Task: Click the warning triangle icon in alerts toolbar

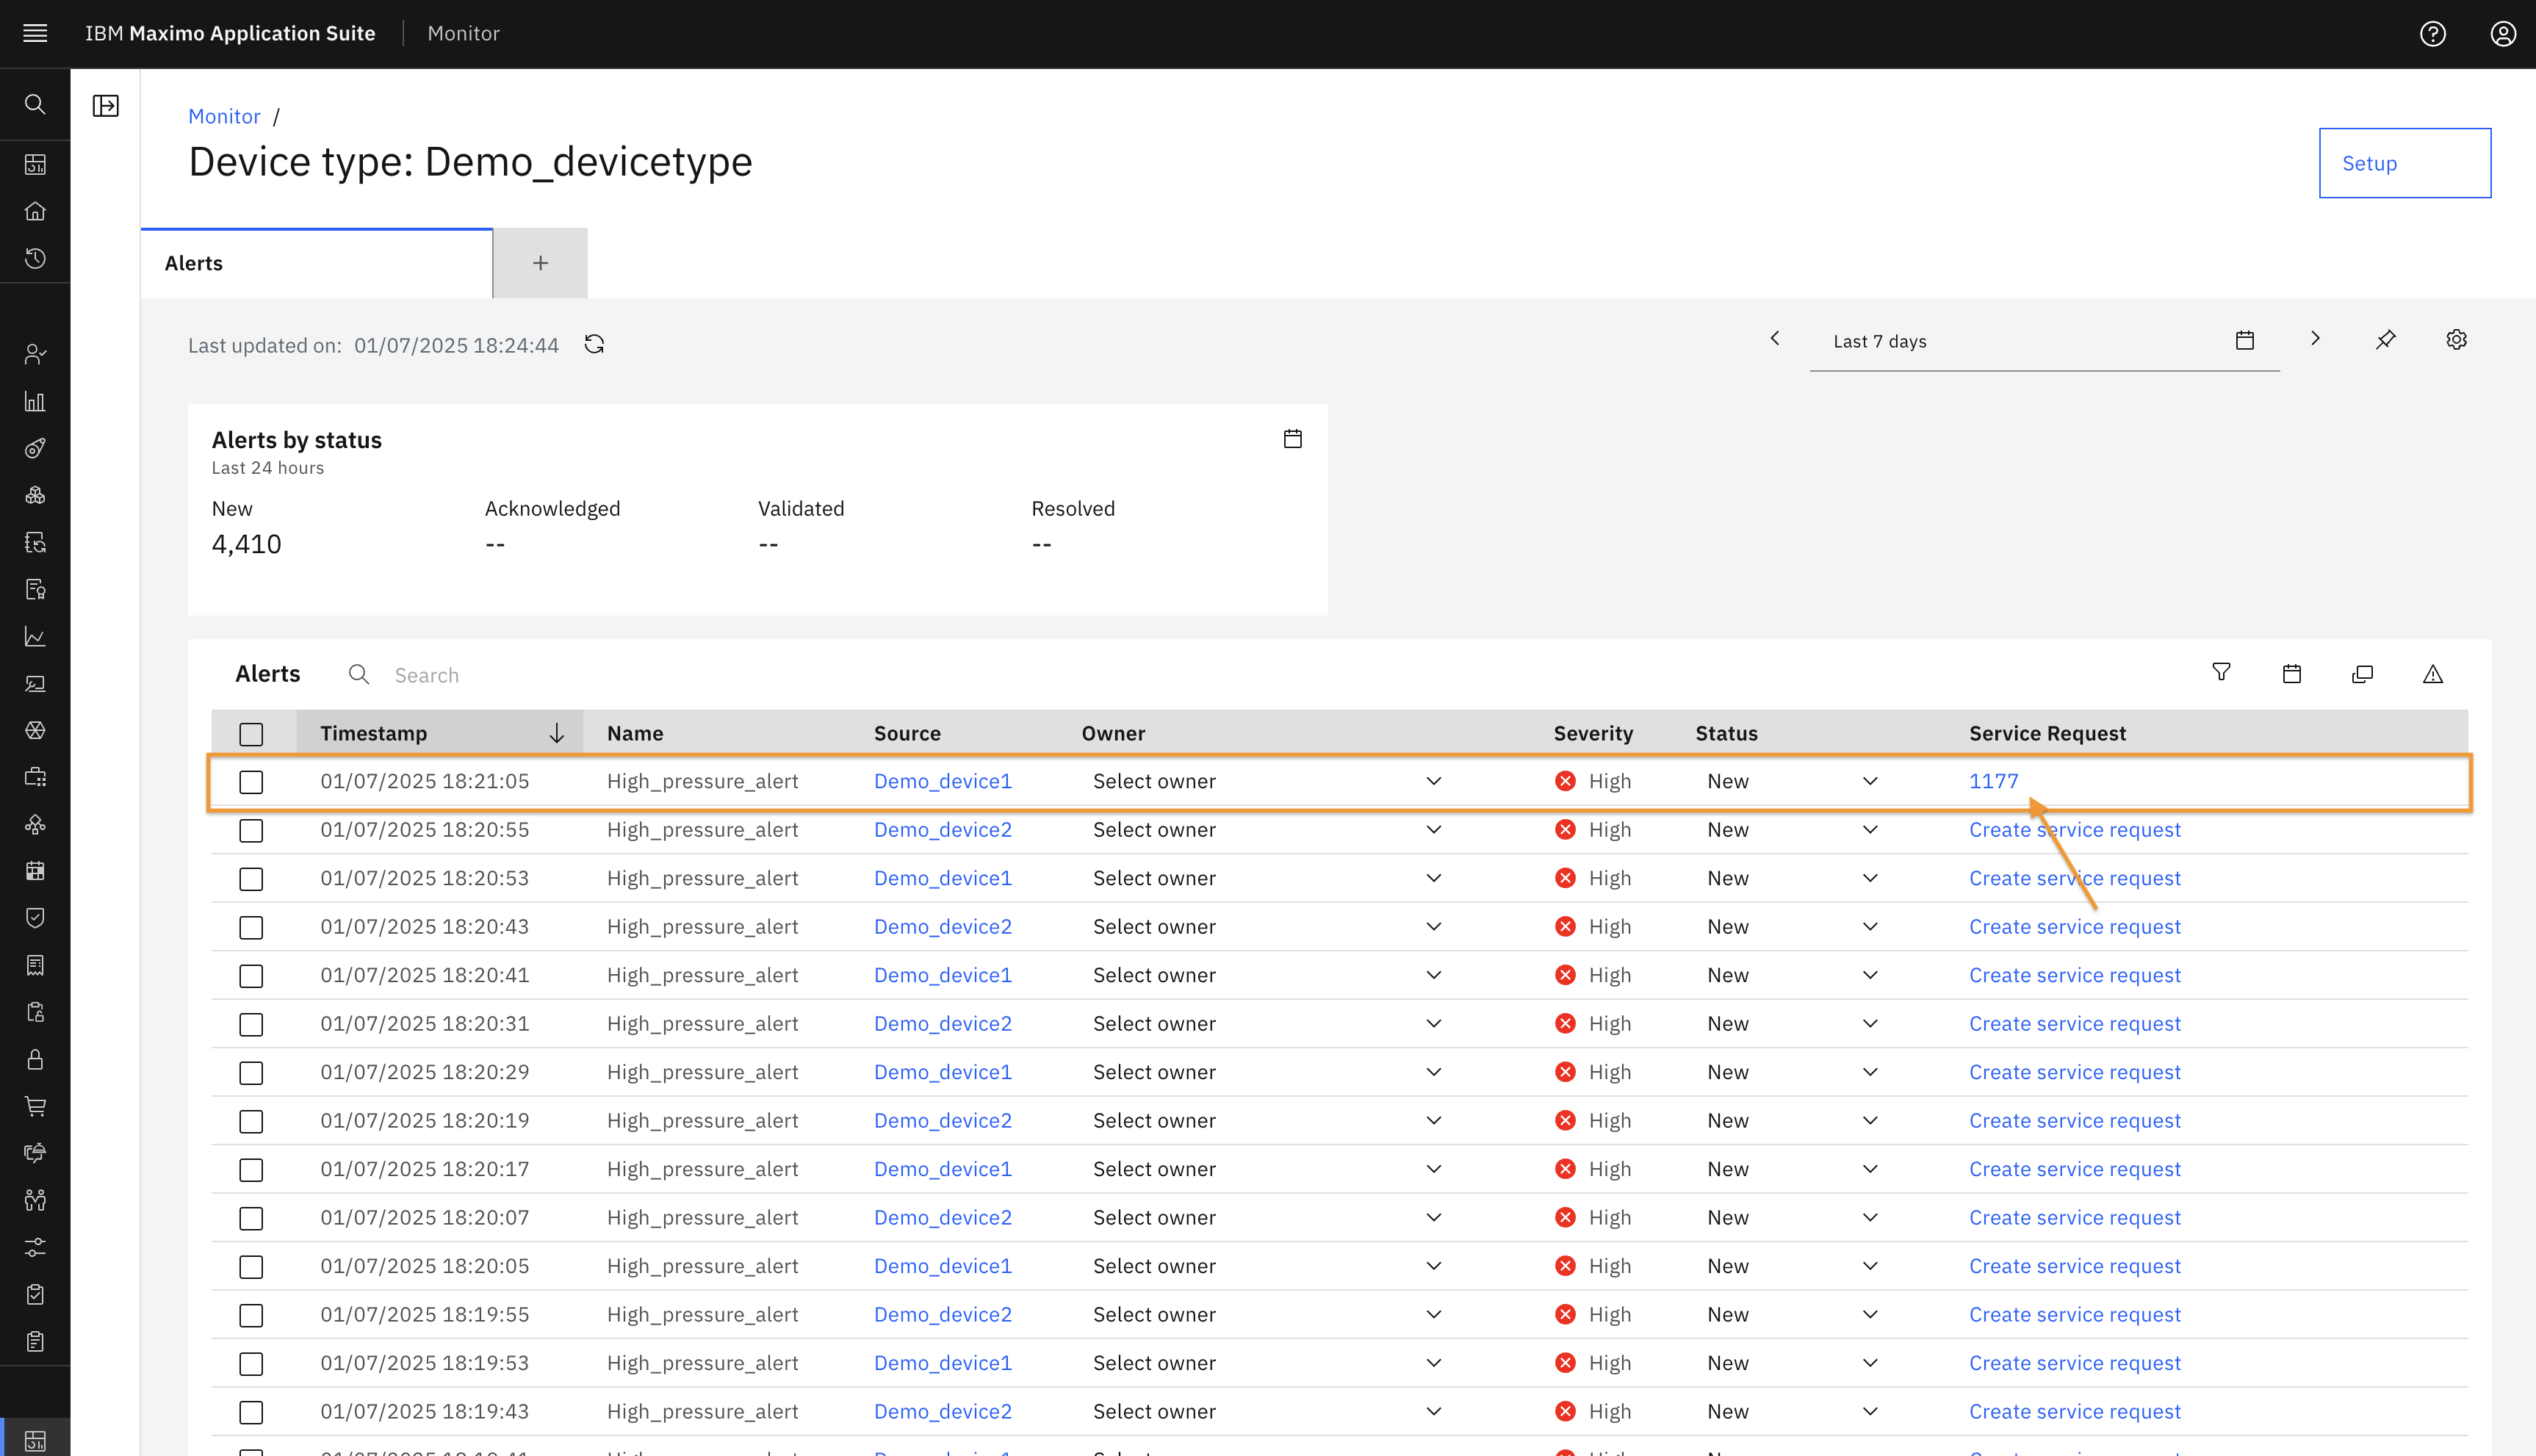Action: click(x=2433, y=674)
